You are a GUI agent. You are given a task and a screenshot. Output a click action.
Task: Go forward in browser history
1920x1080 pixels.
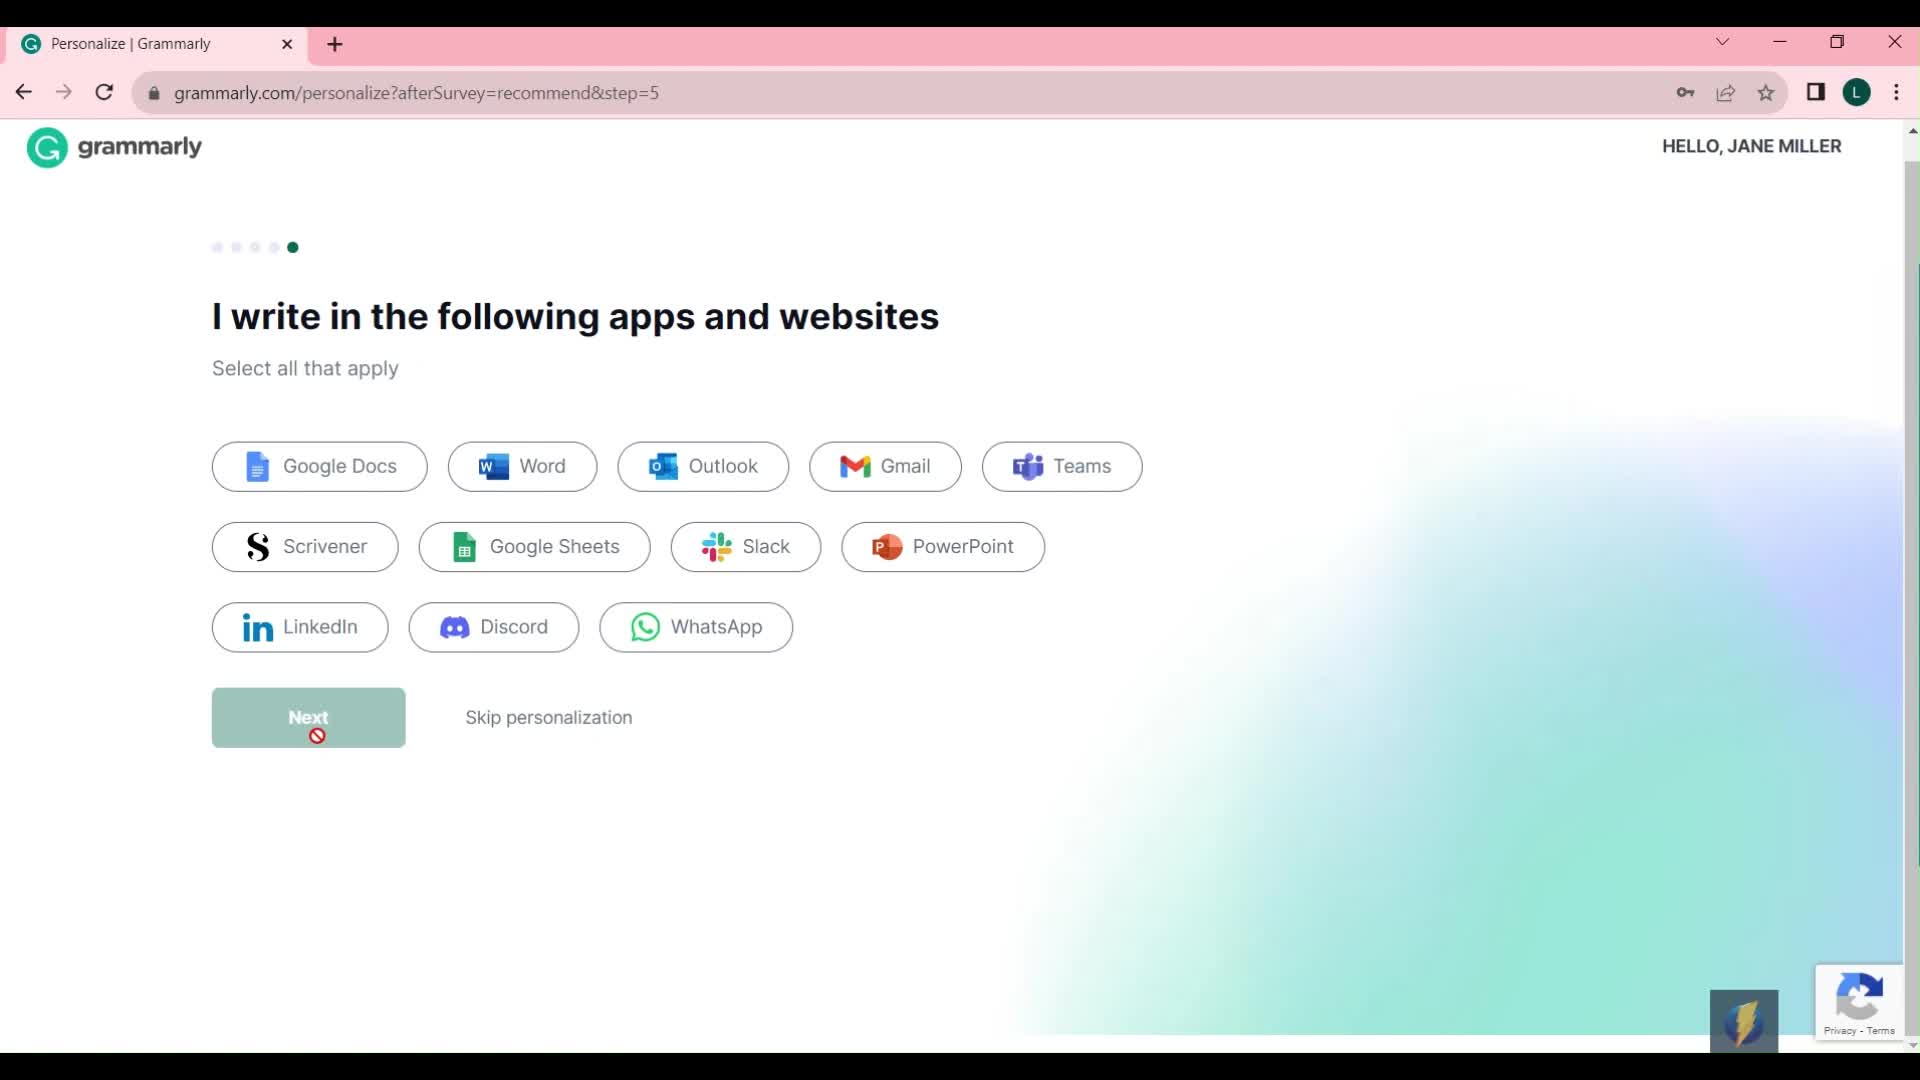click(x=64, y=92)
